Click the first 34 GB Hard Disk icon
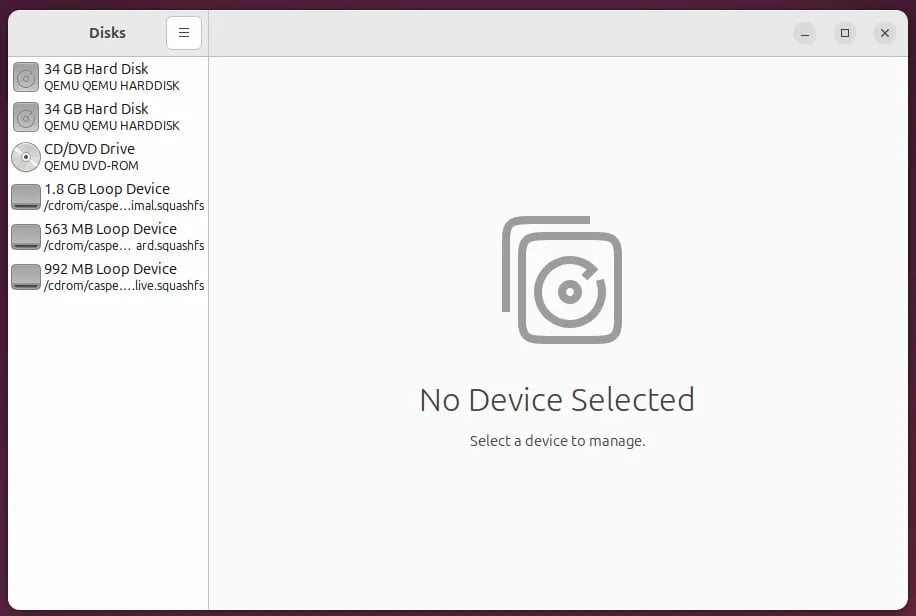 click(x=26, y=77)
